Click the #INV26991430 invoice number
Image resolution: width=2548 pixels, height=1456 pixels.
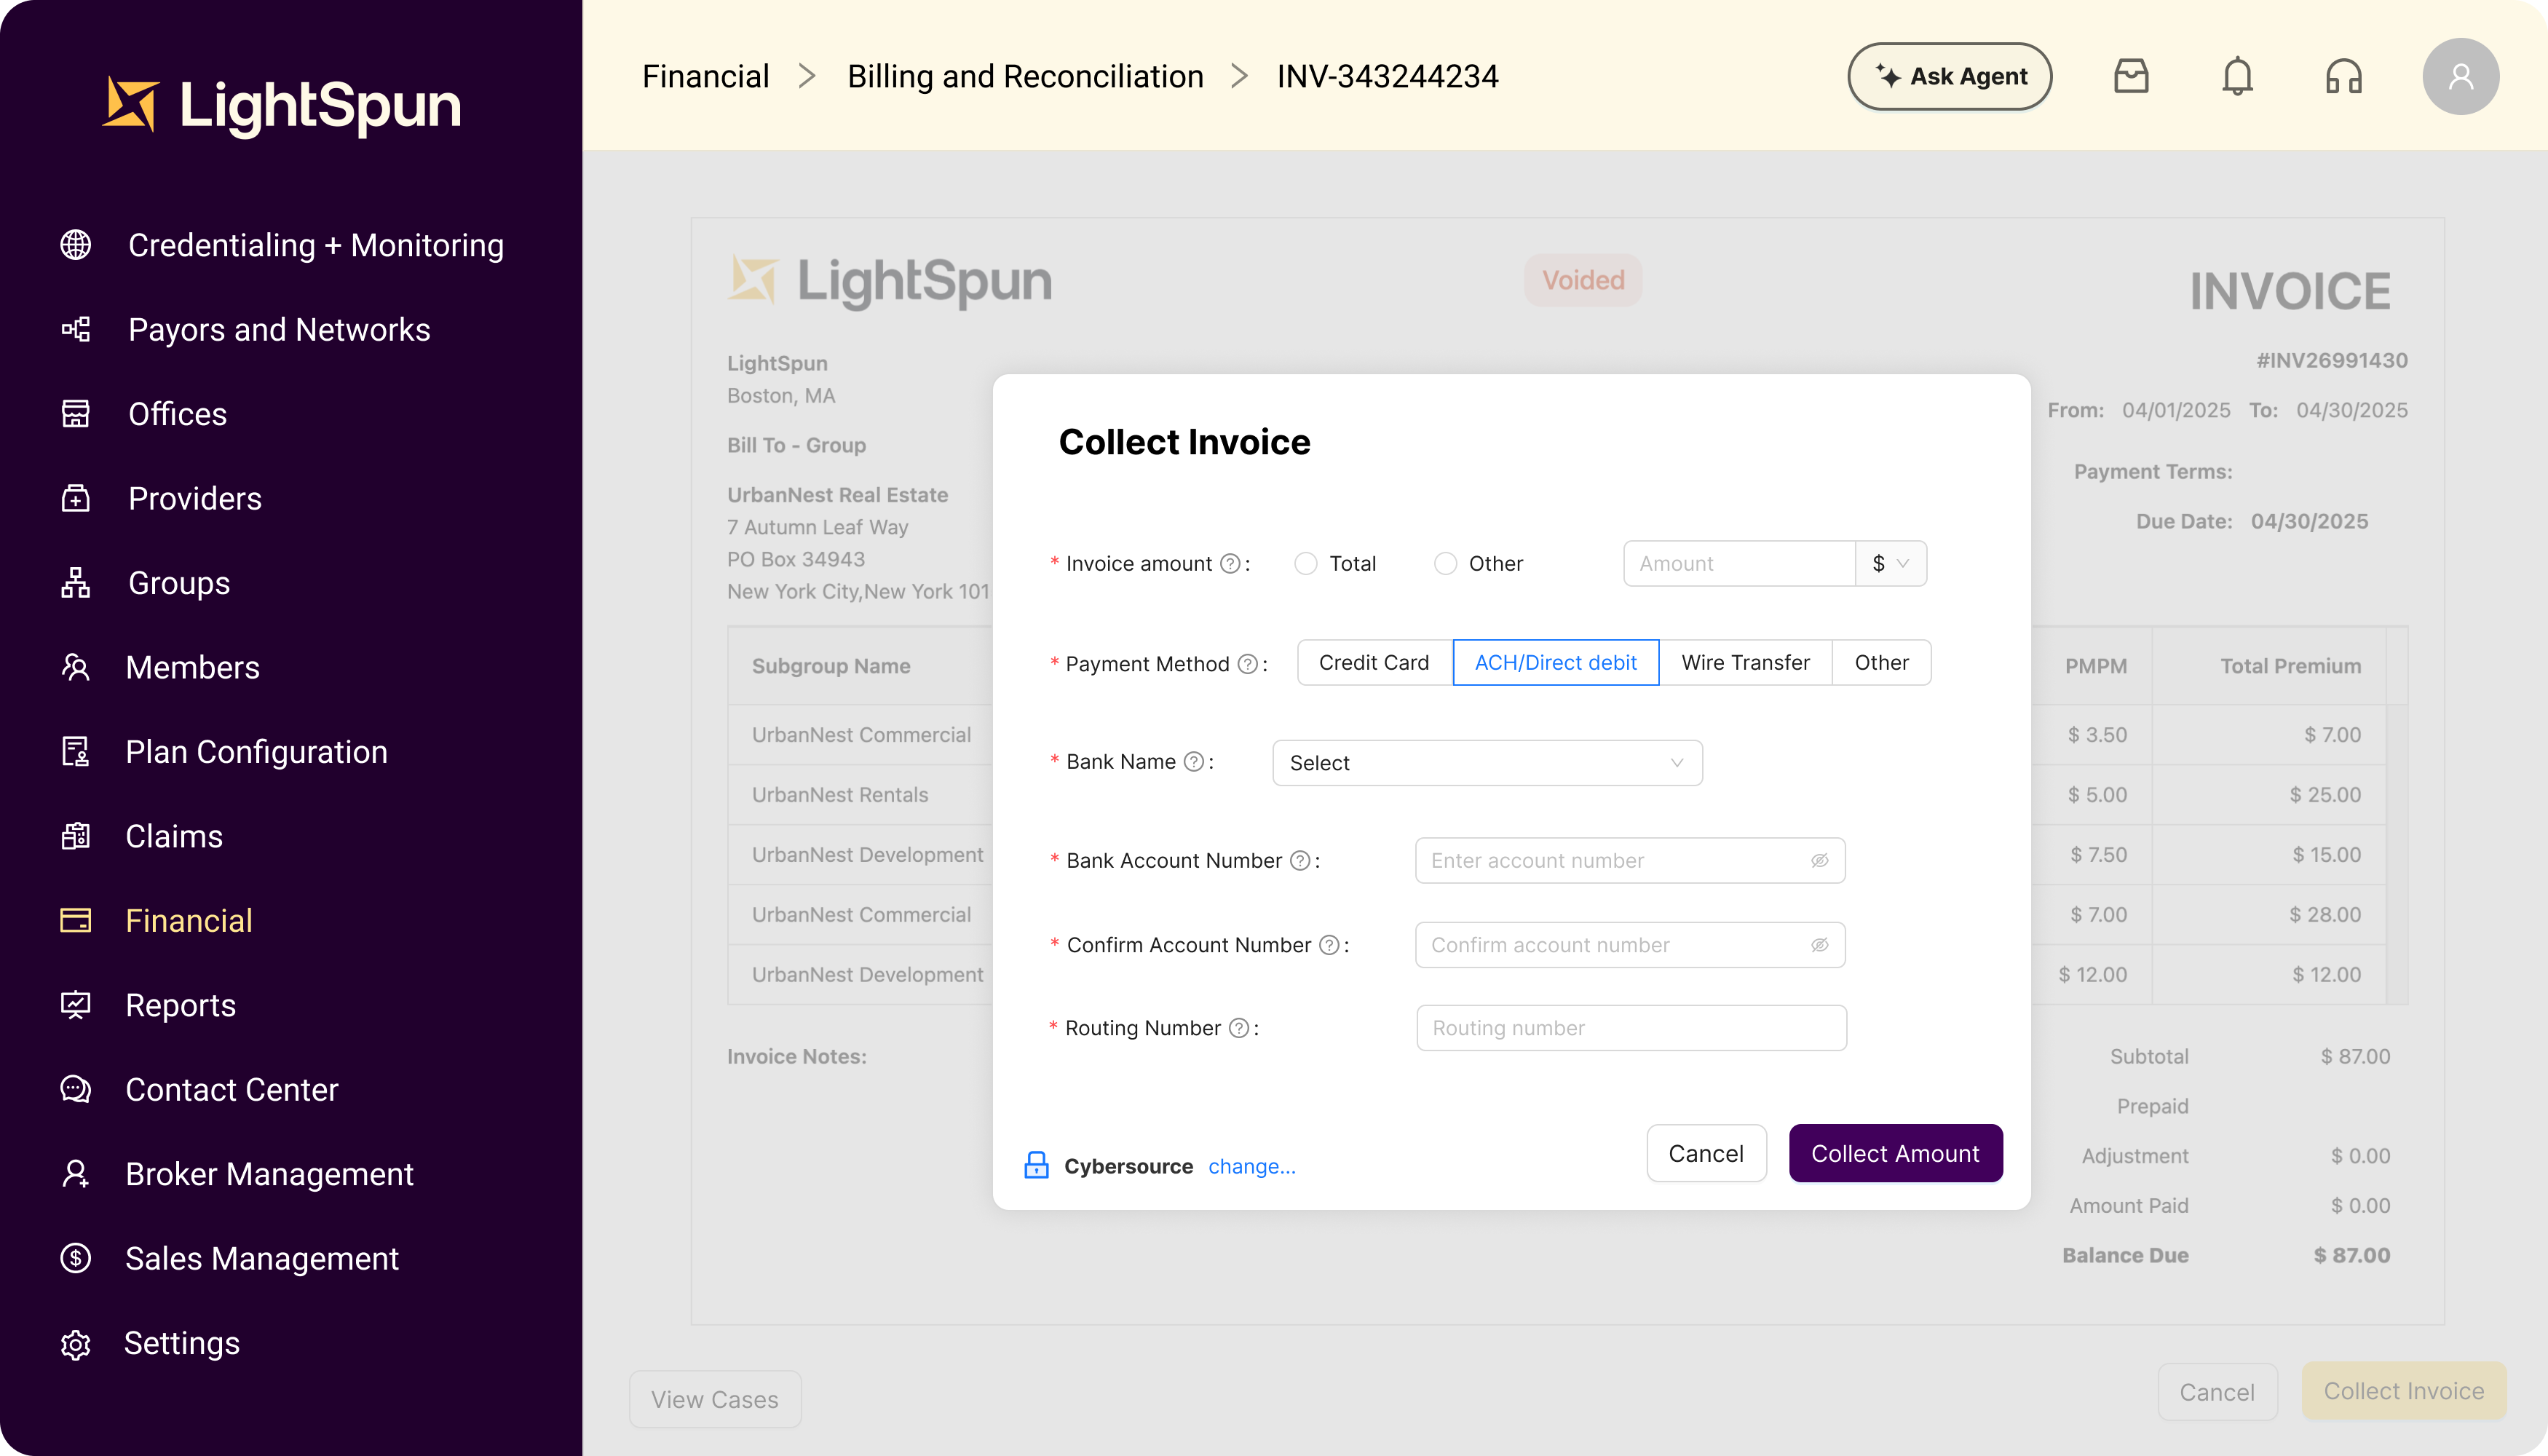pos(2331,360)
